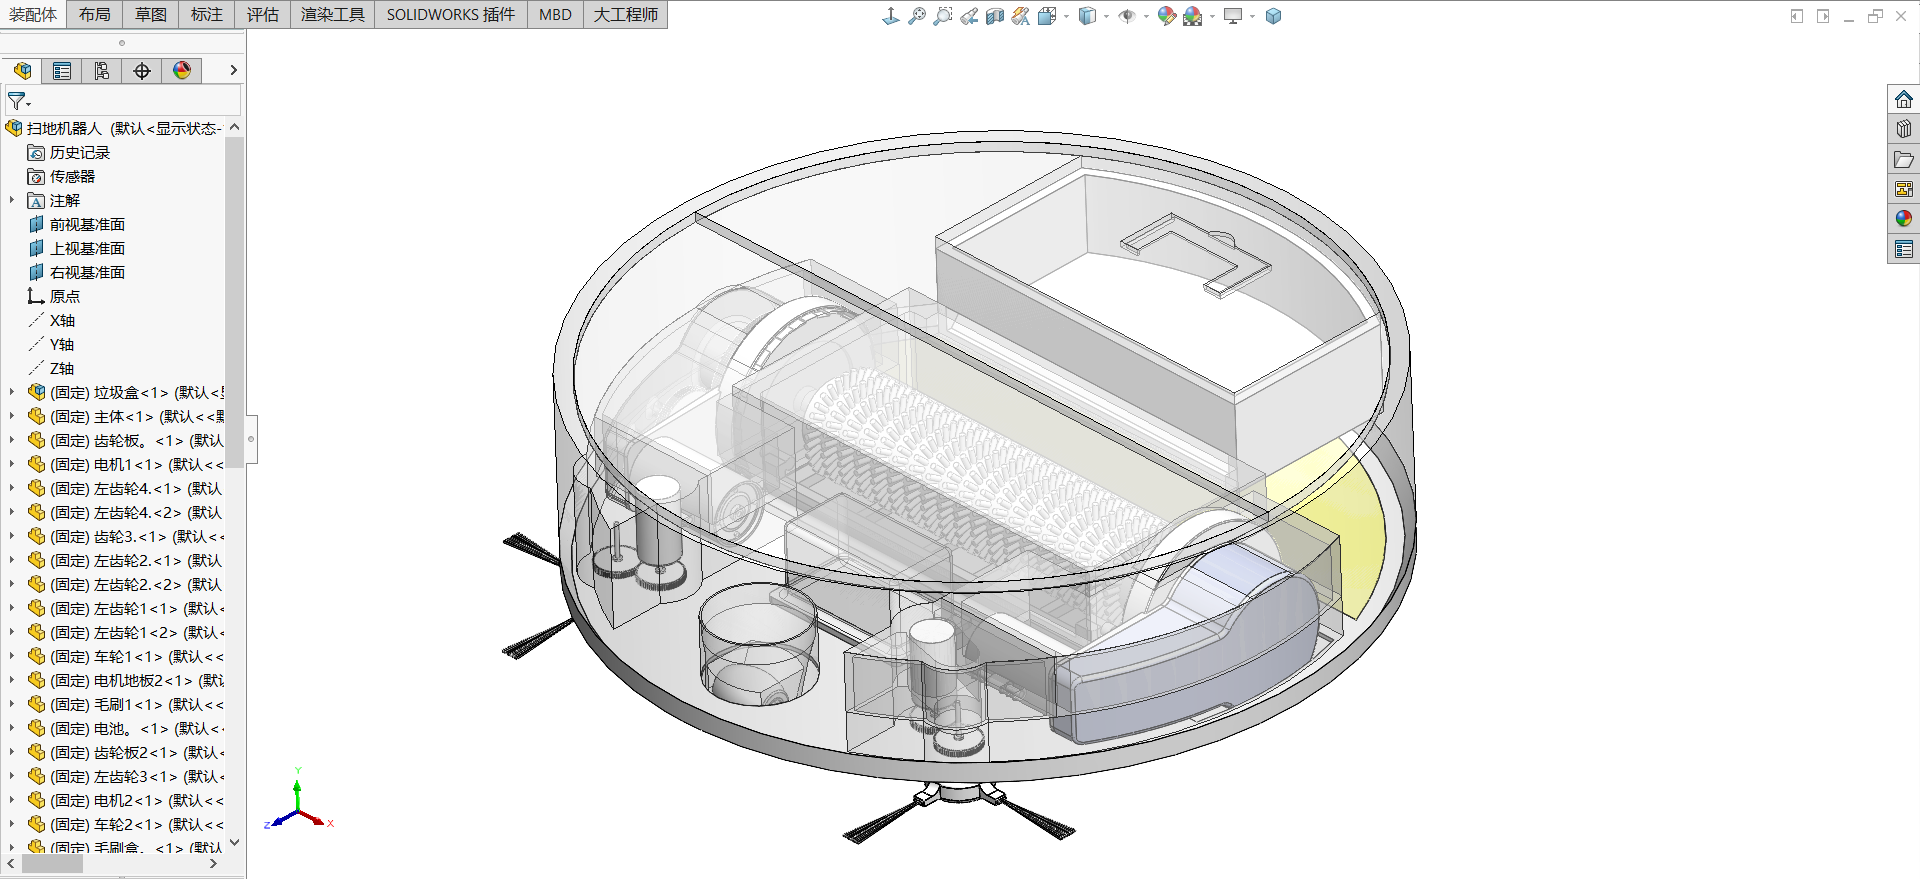Select the 扫地机器人 root assembly node
This screenshot has width=1920, height=879.
click(x=114, y=128)
